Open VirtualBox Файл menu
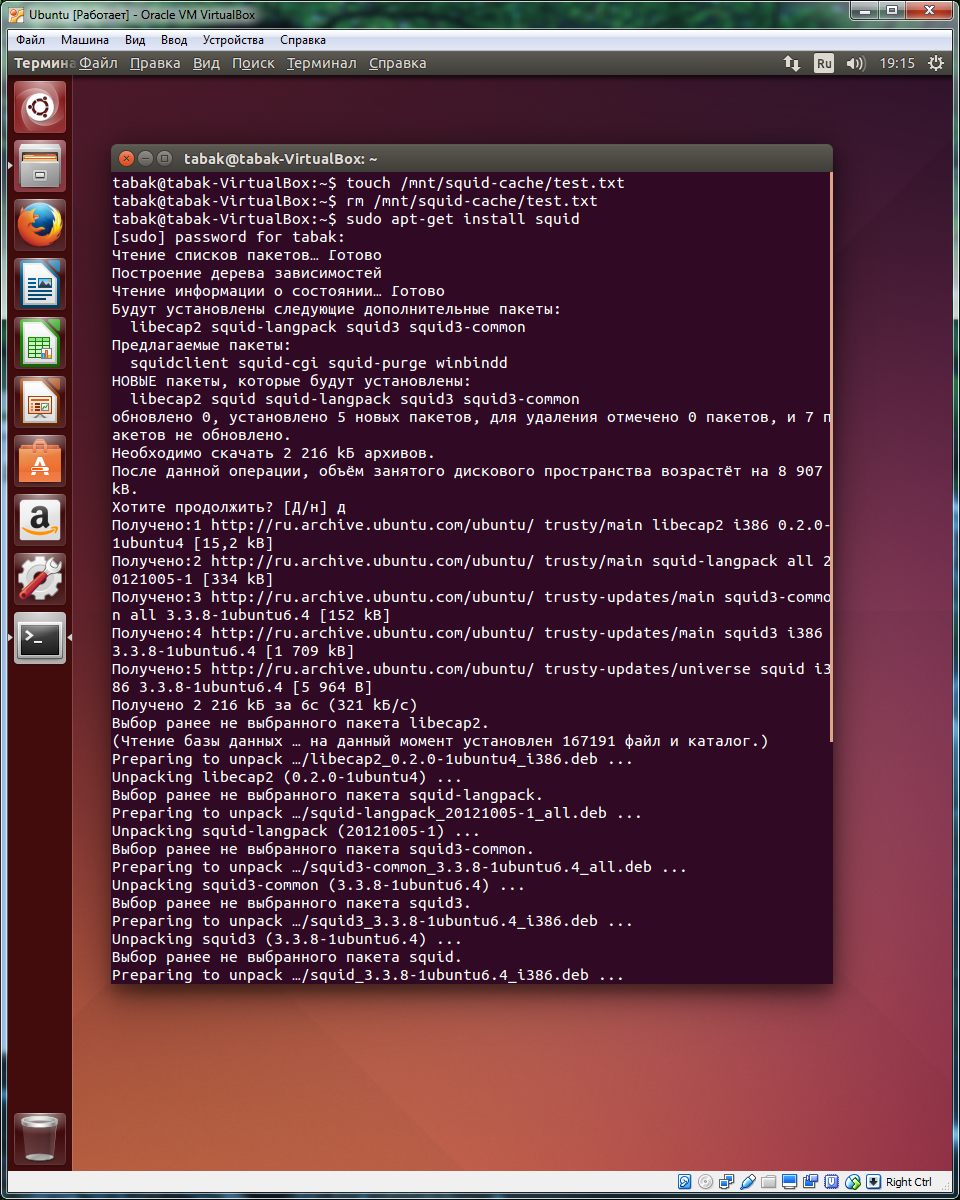 (x=30, y=40)
